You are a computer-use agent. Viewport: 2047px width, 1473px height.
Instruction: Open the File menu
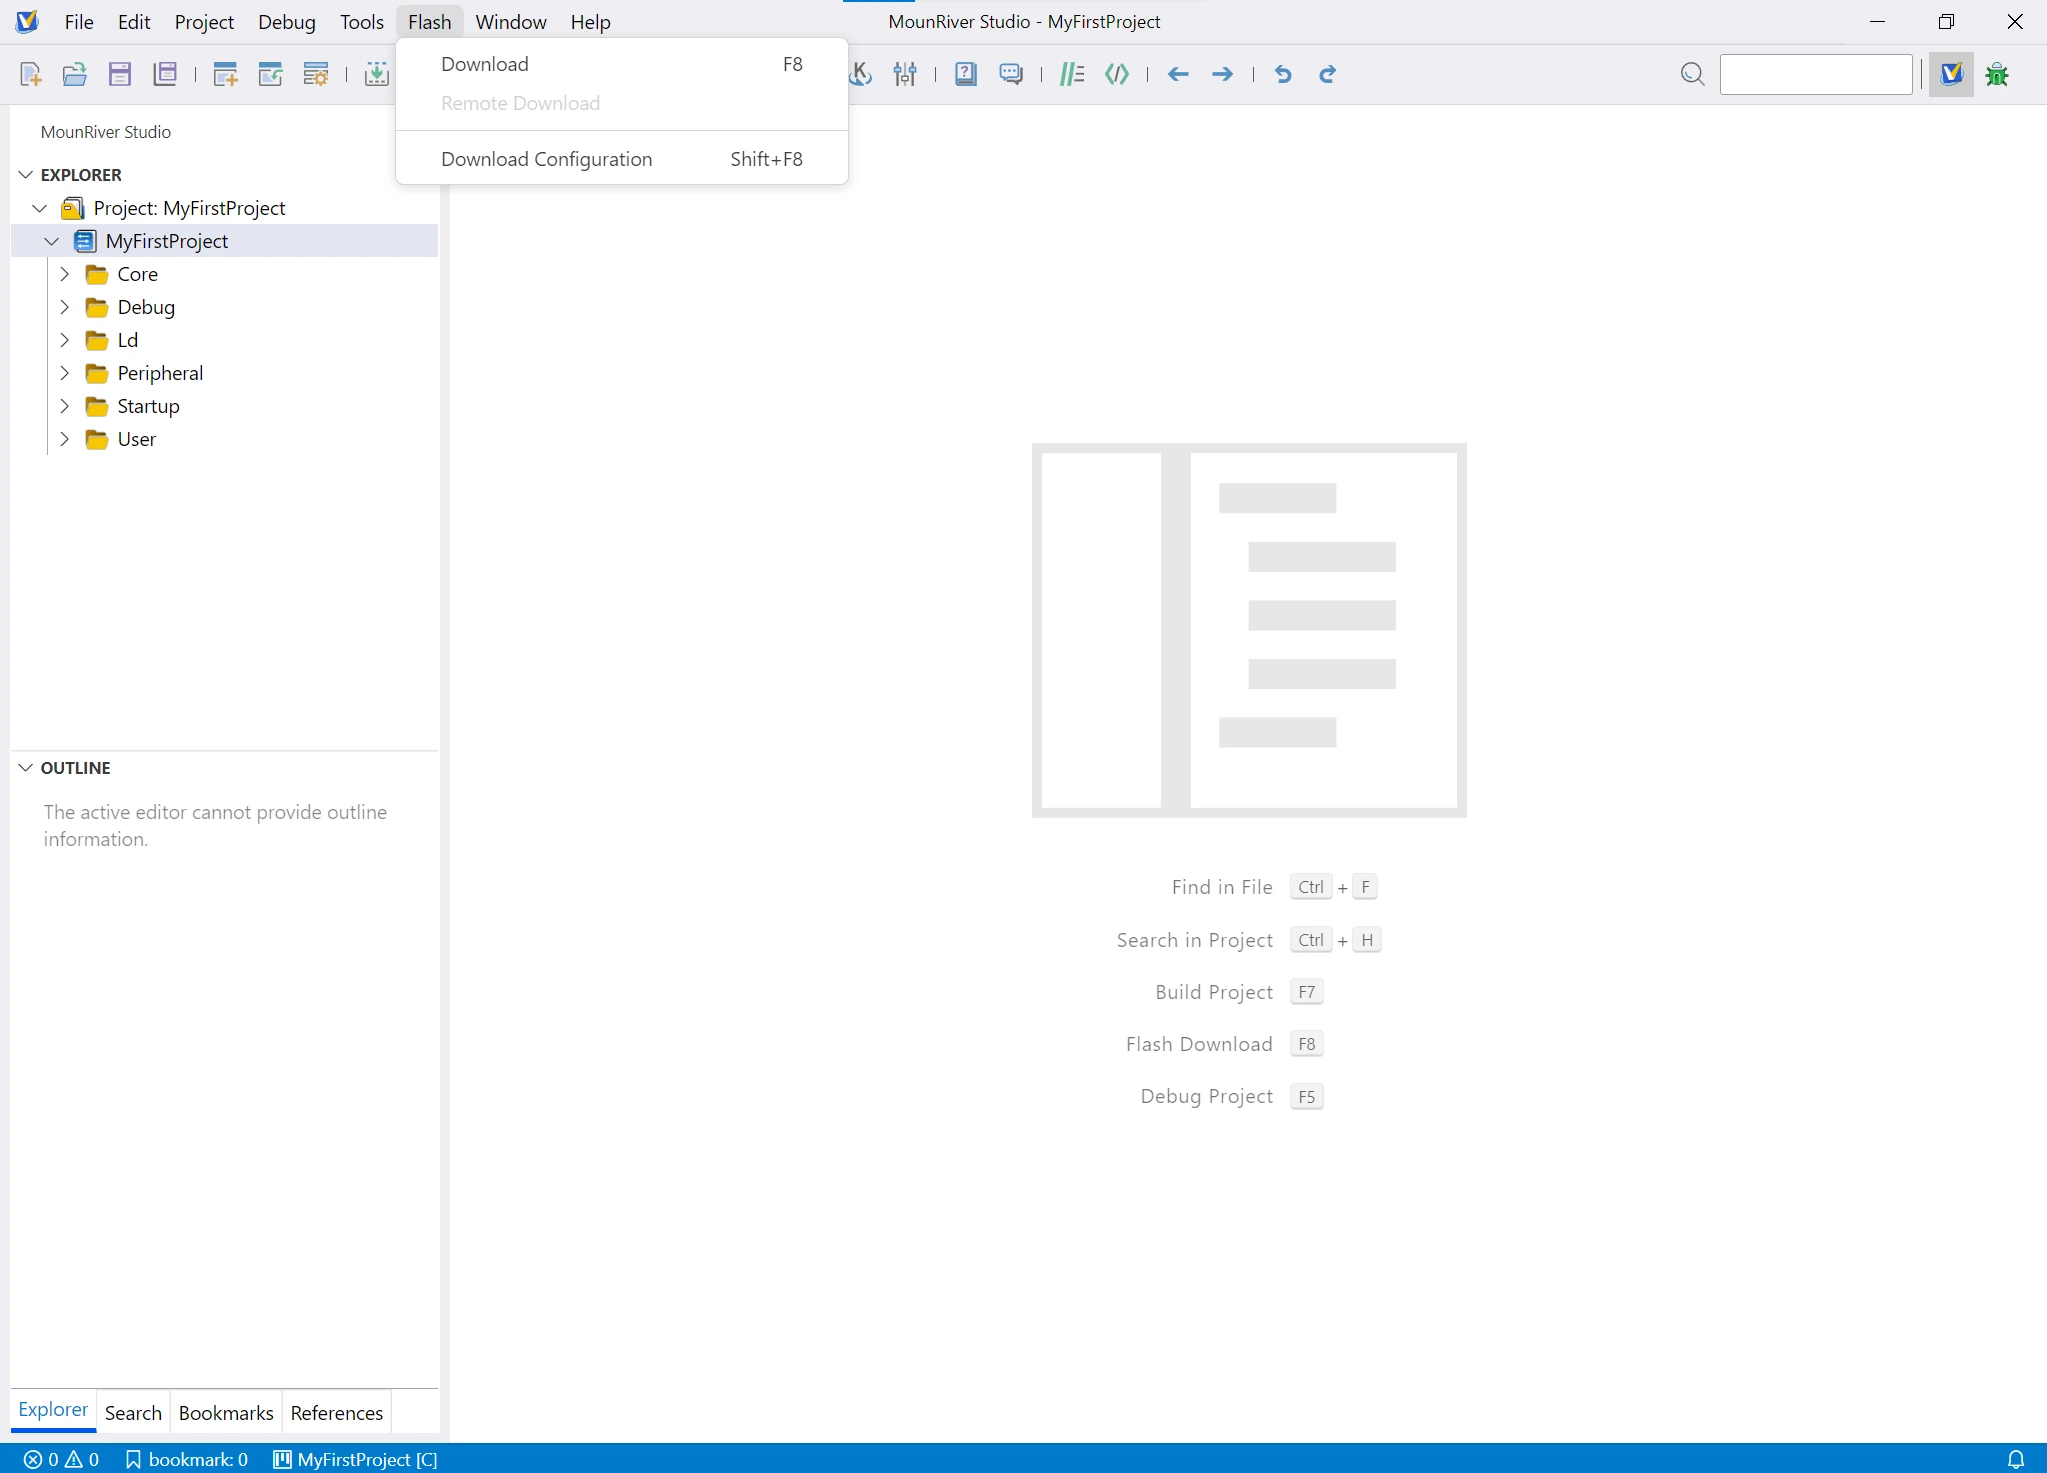(79, 22)
